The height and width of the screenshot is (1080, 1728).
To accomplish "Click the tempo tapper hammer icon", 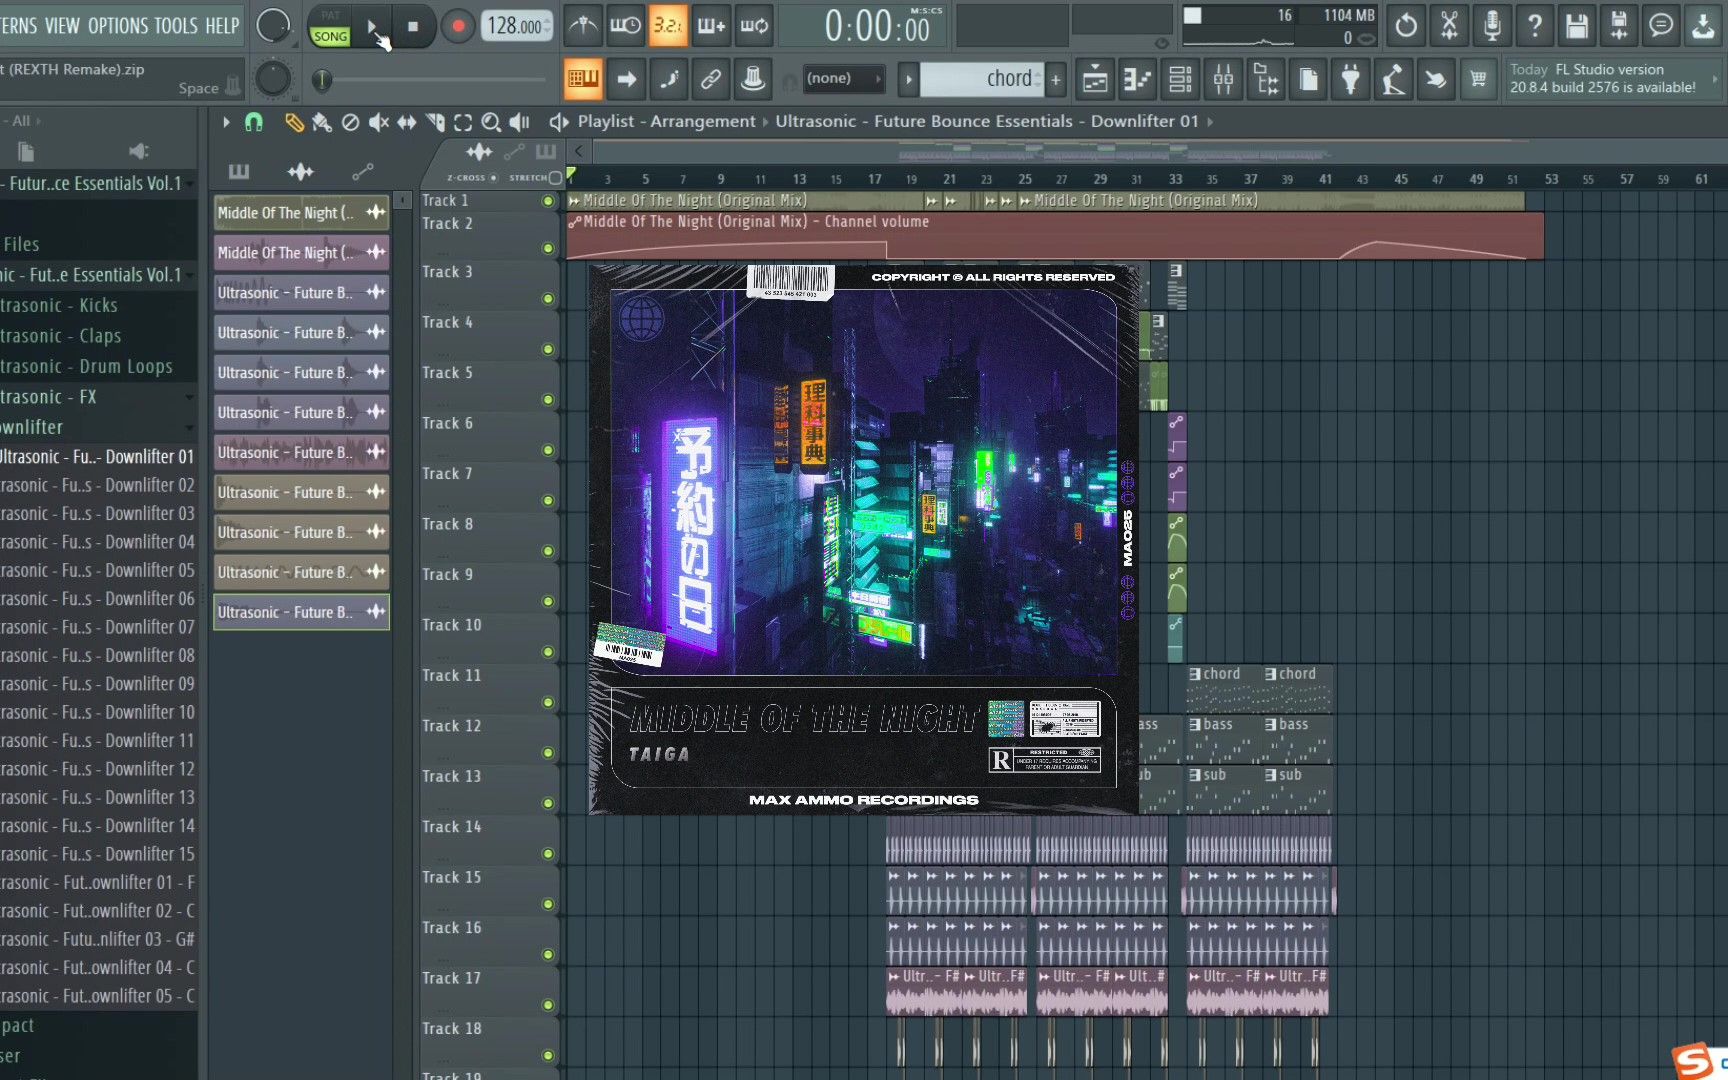I will (x=1393, y=79).
